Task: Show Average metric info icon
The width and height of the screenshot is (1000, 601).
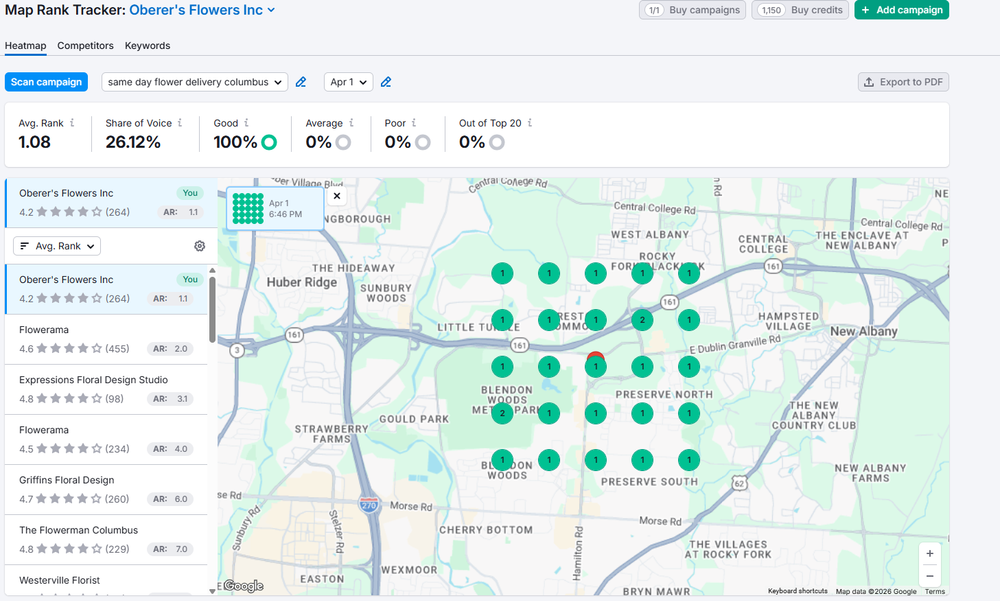Action: tap(351, 122)
